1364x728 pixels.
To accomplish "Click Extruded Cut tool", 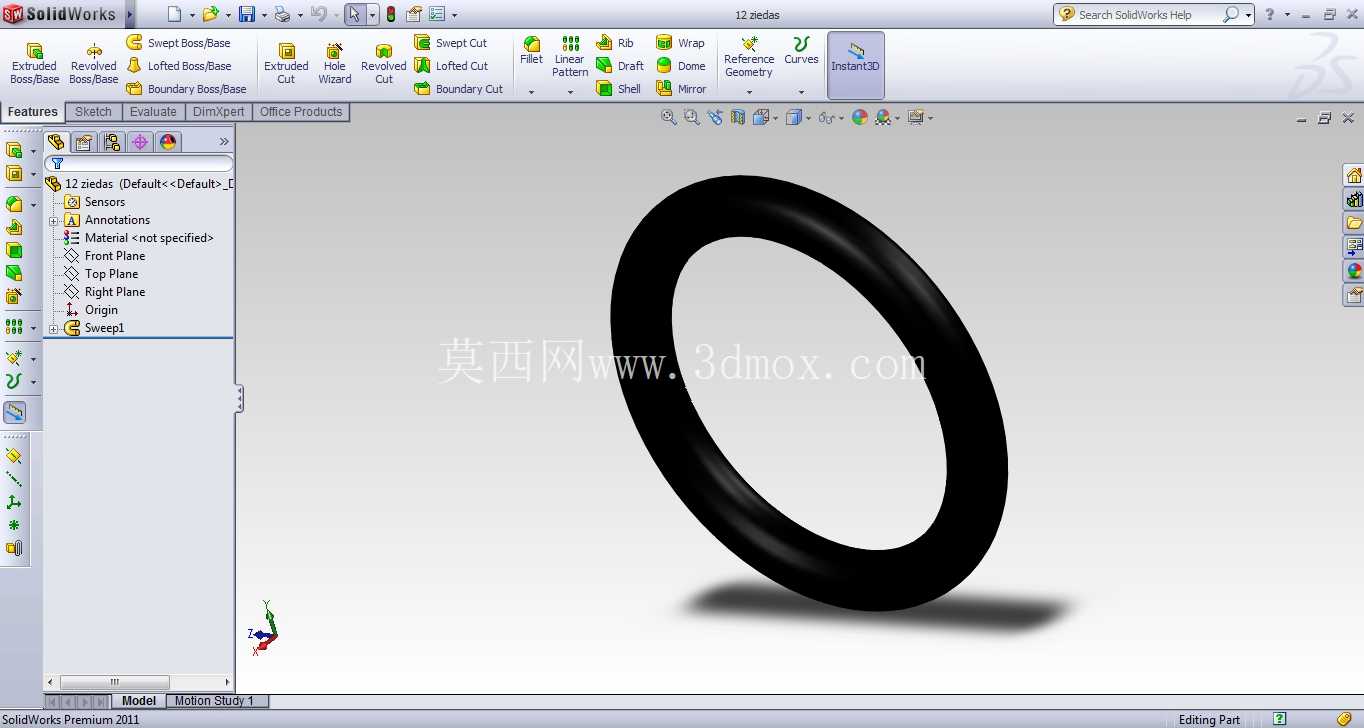I will (x=286, y=64).
